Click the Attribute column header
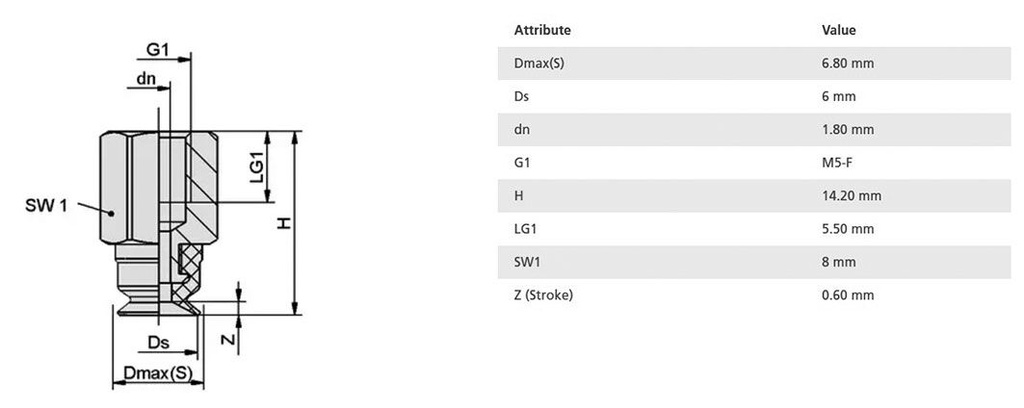The width and height of the screenshot is (1024, 408). click(542, 30)
